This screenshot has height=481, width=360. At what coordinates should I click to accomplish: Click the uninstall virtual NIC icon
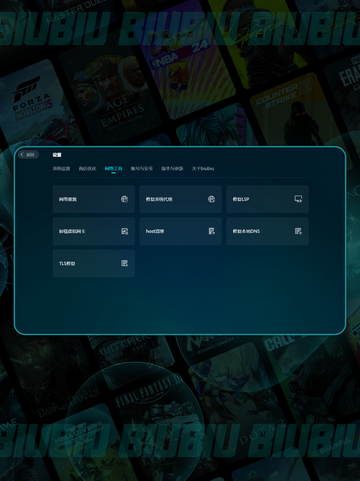pos(124,231)
